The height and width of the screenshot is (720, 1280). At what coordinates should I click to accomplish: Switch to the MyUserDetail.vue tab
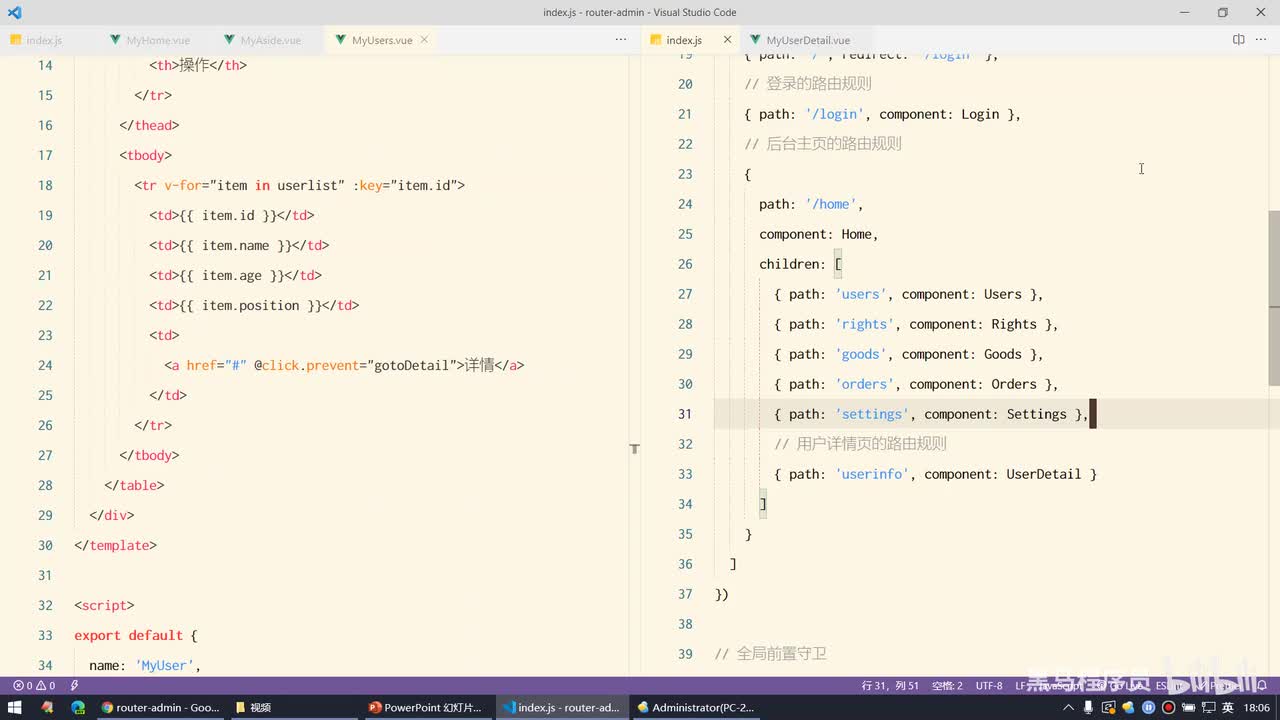point(807,40)
